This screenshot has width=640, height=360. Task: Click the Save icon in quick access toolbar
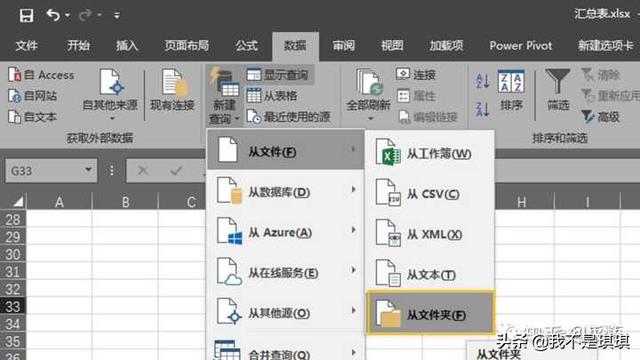coord(26,16)
